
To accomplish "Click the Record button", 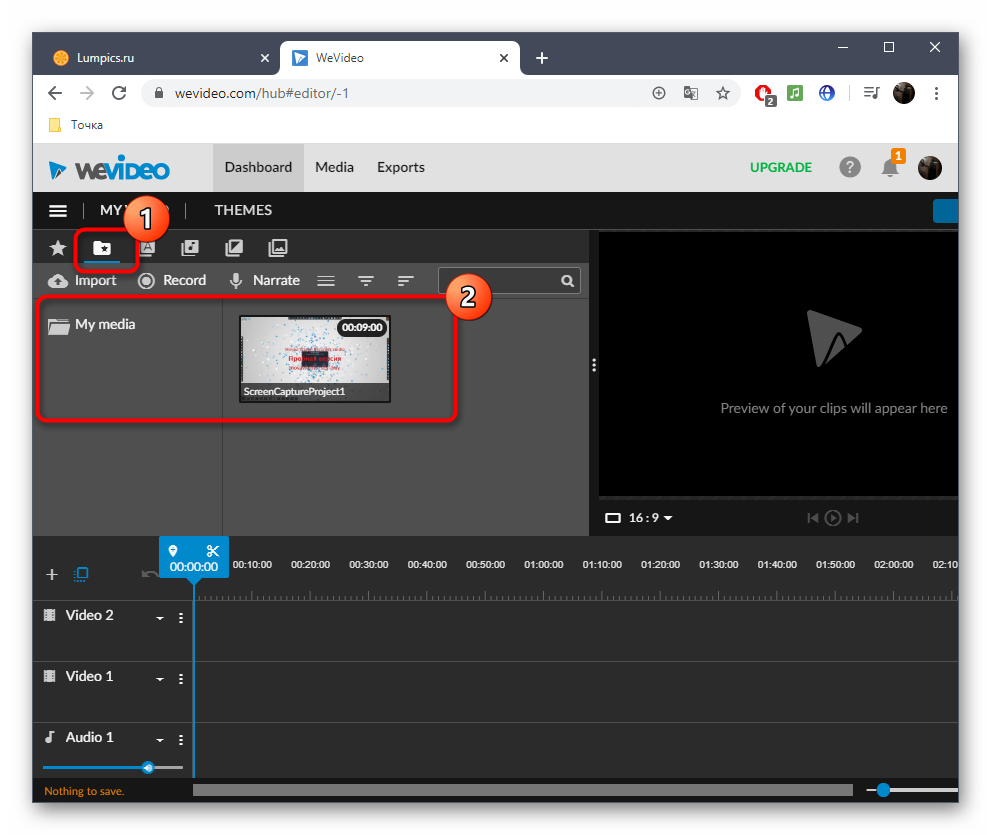I will click(x=172, y=281).
